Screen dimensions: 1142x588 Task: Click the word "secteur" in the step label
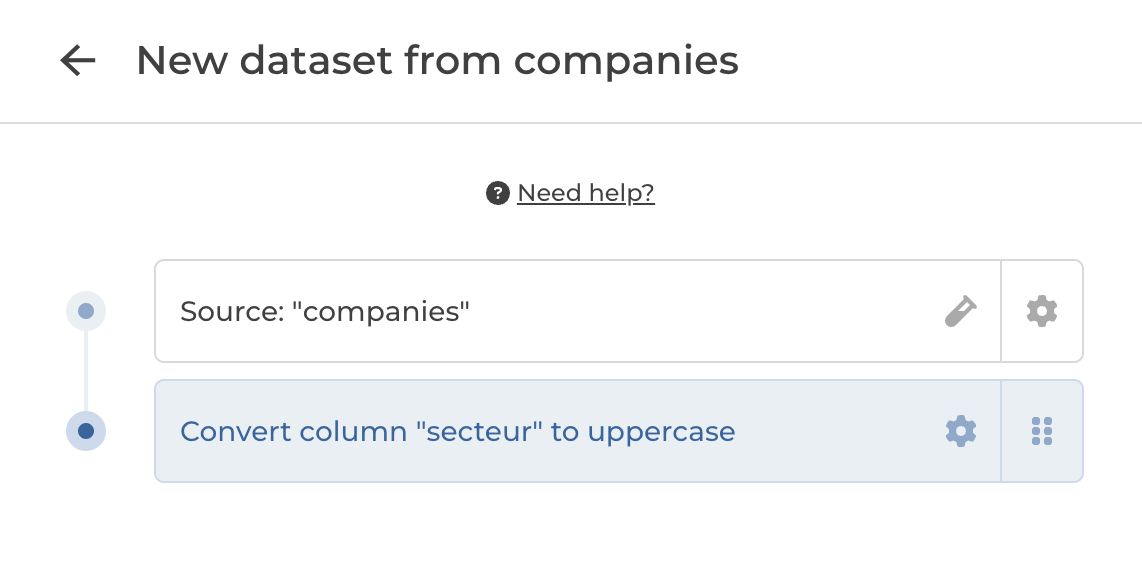478,432
